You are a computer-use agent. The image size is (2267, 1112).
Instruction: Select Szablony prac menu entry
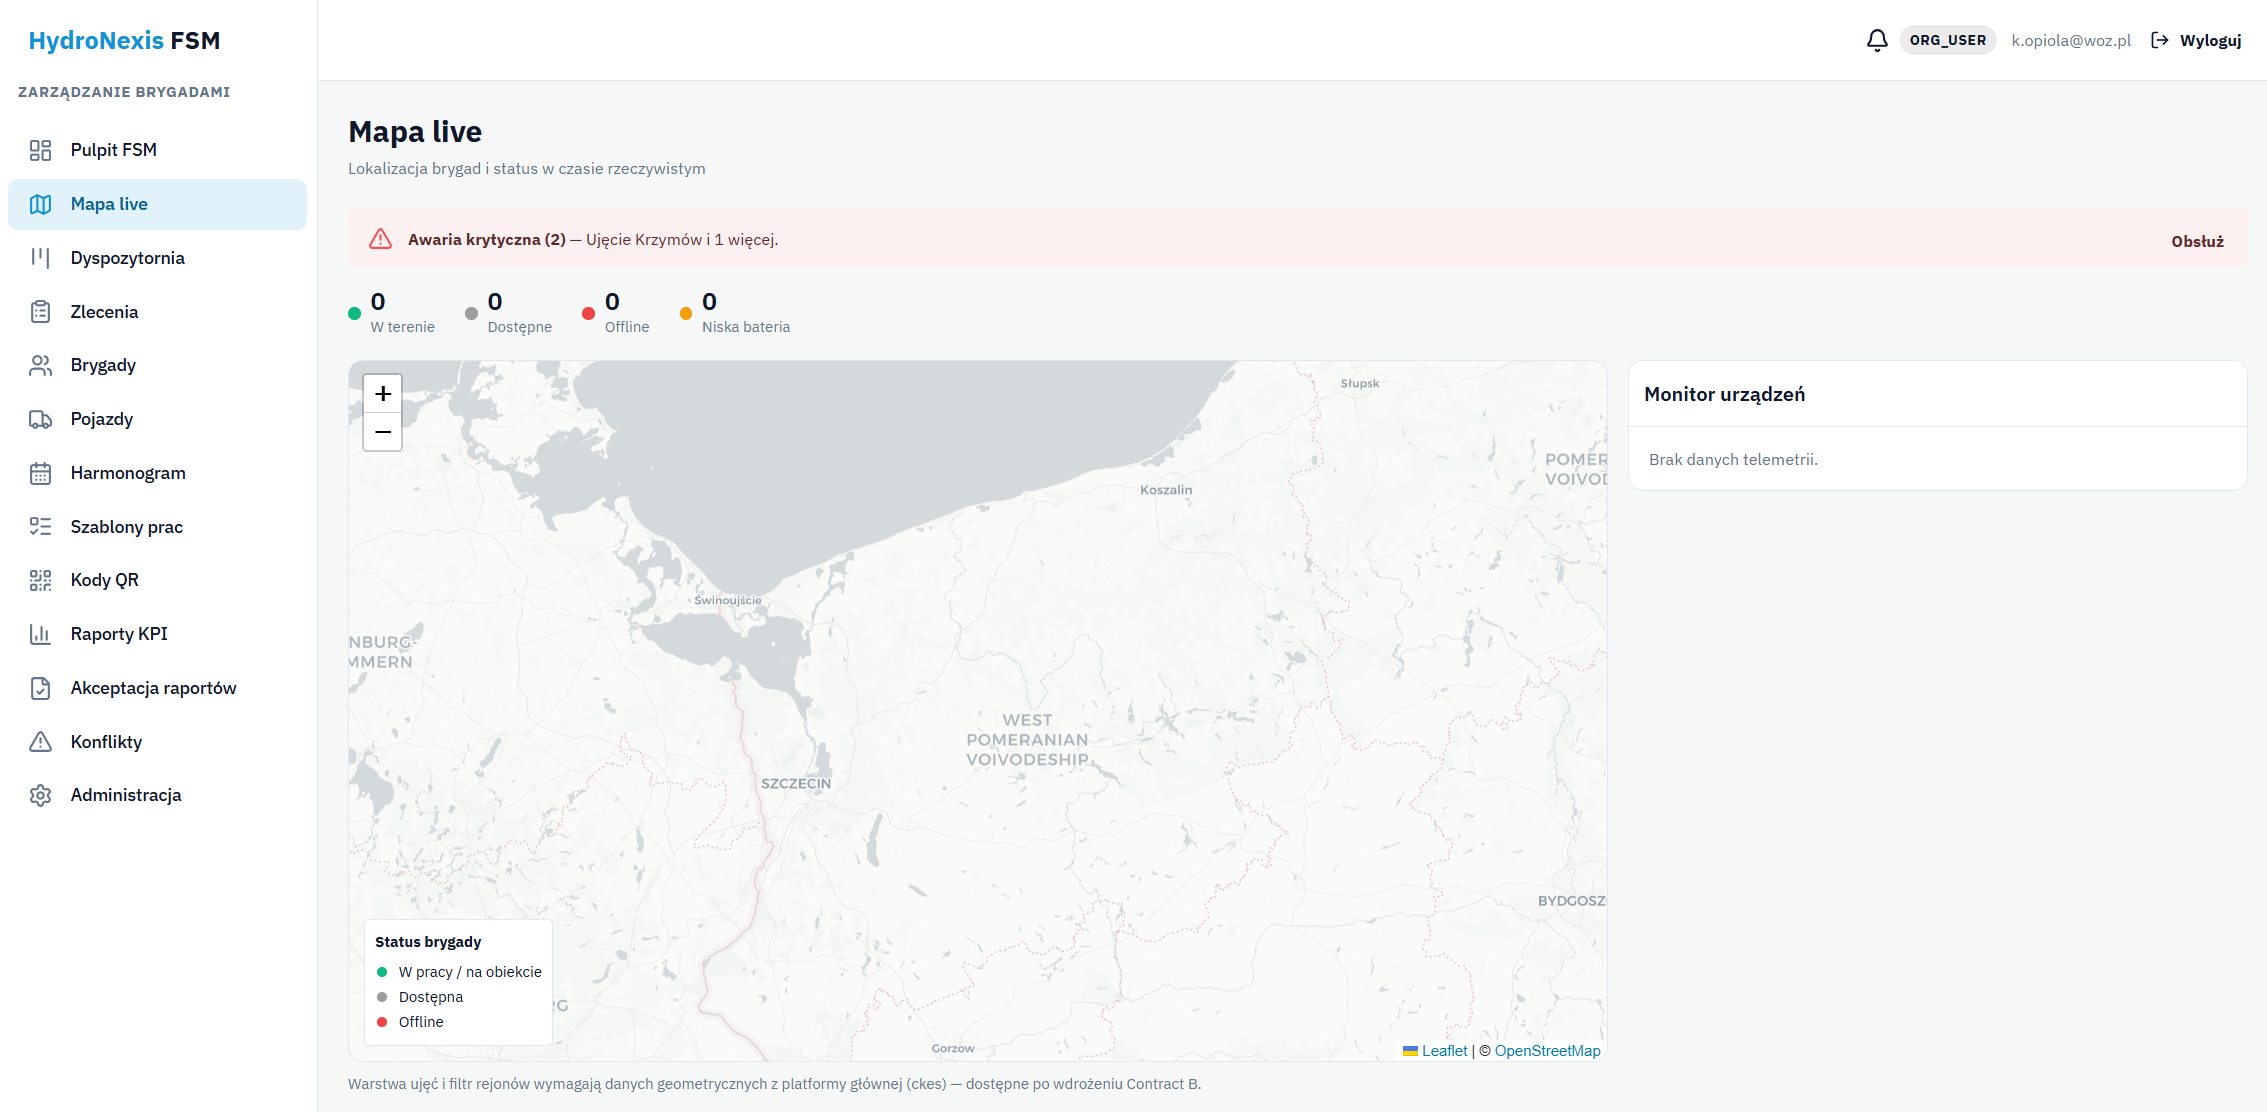[x=157, y=527]
